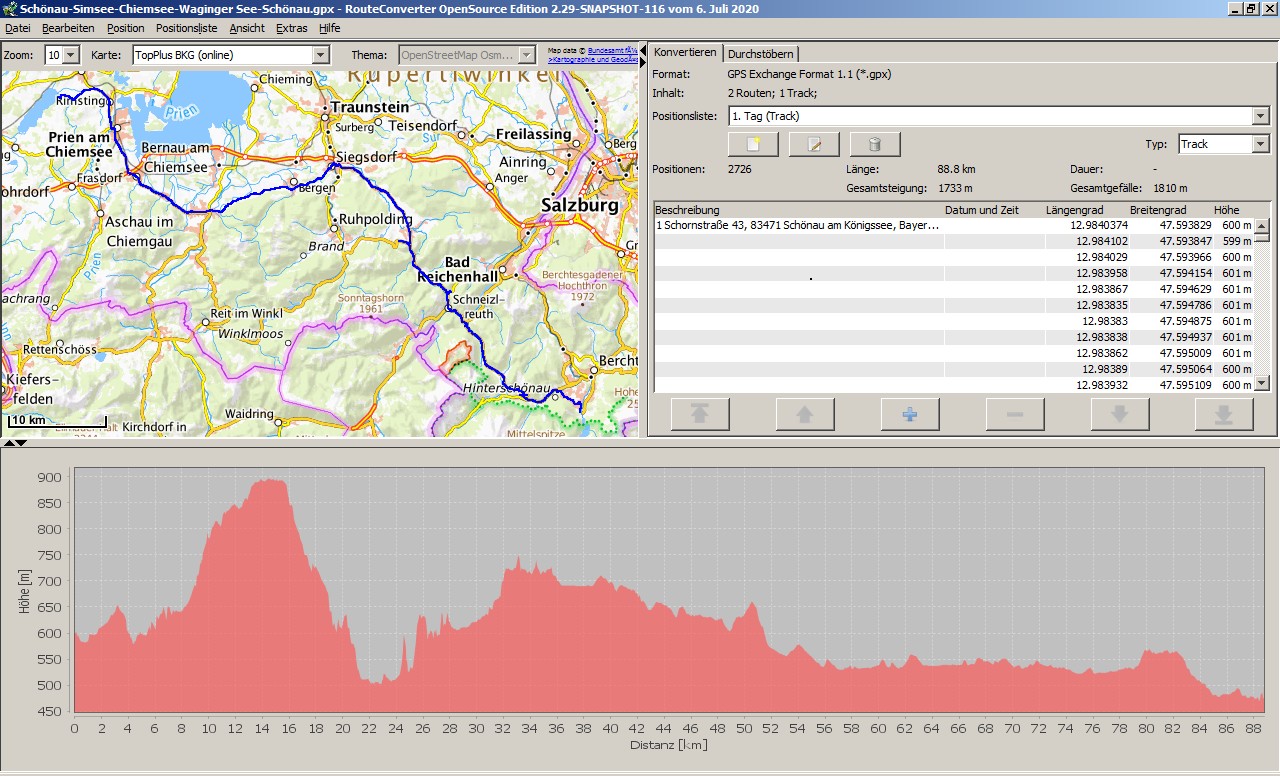The width and height of the screenshot is (1280, 776).
Task: Move selected position to top of list
Action: 700,414
